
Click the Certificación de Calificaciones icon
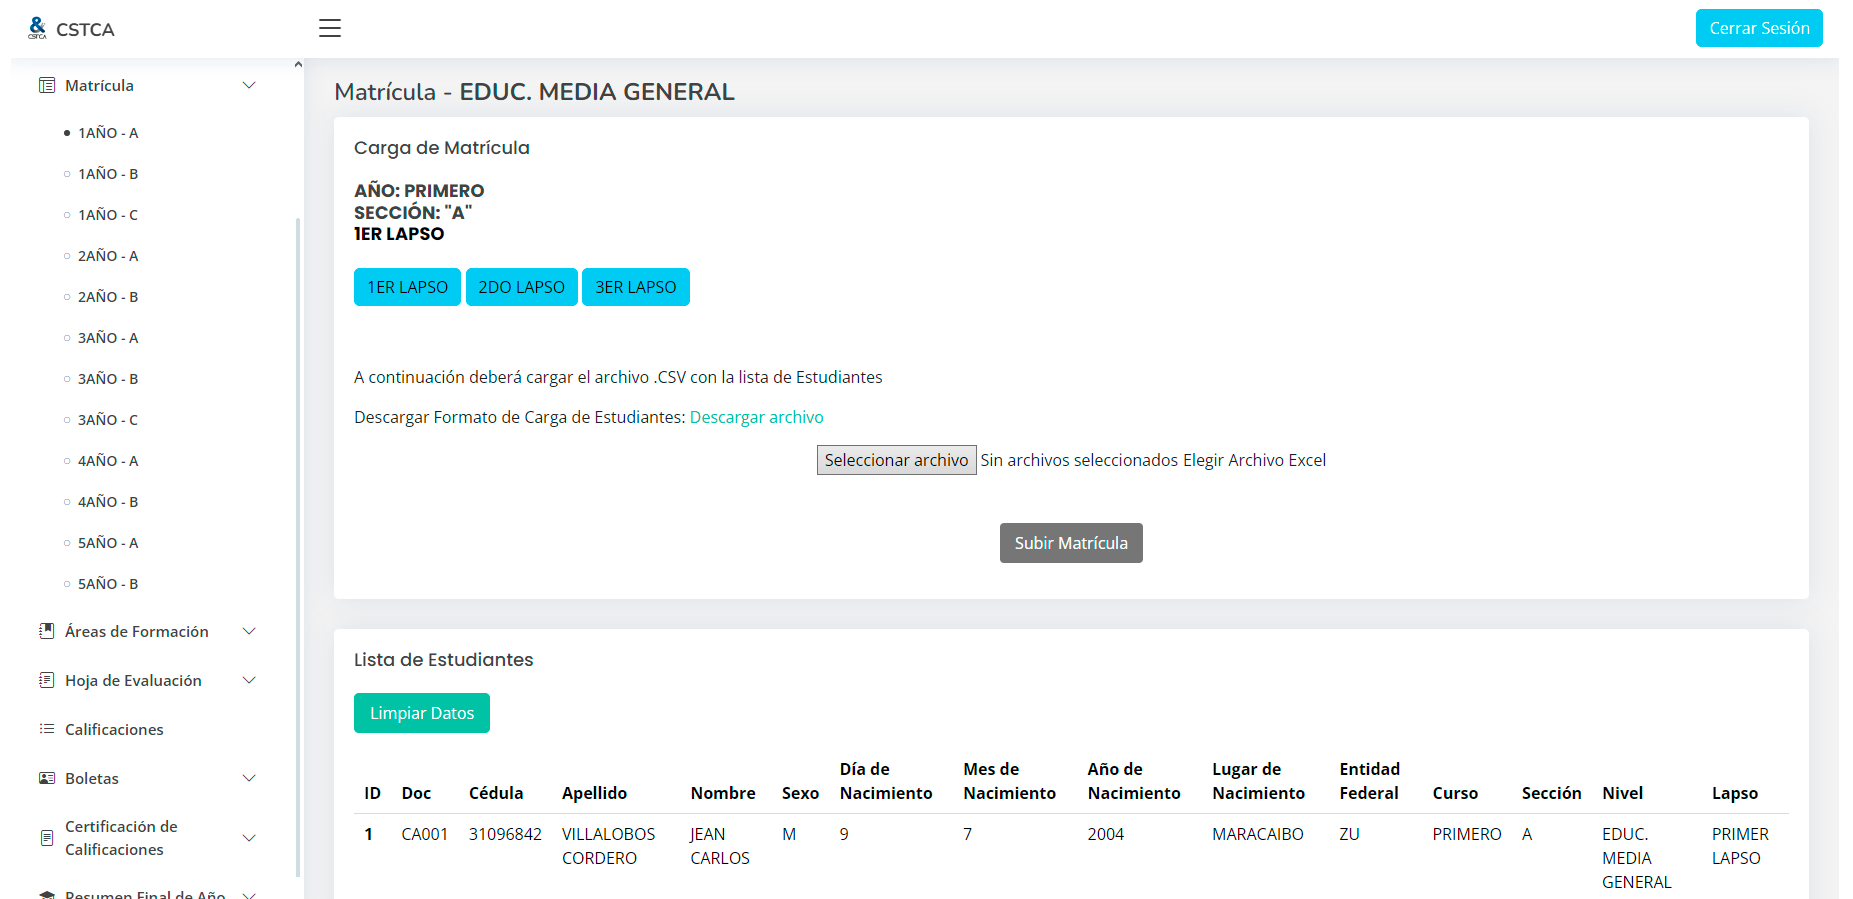(47, 838)
